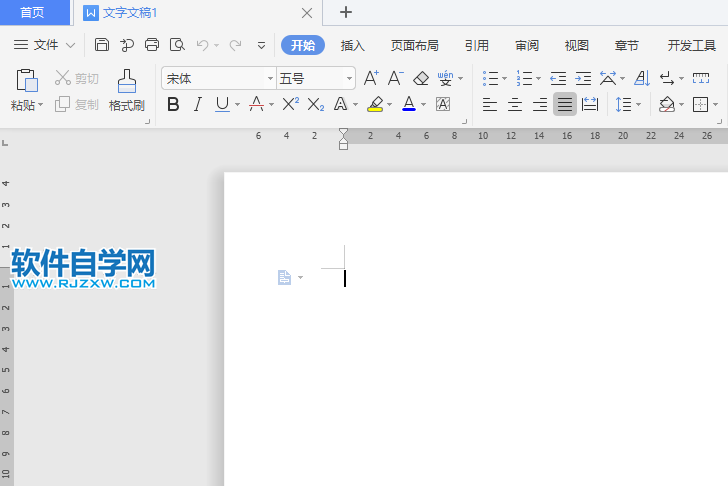This screenshot has height=486, width=728.
Task: Open 开发工具 tab
Action: 691,45
